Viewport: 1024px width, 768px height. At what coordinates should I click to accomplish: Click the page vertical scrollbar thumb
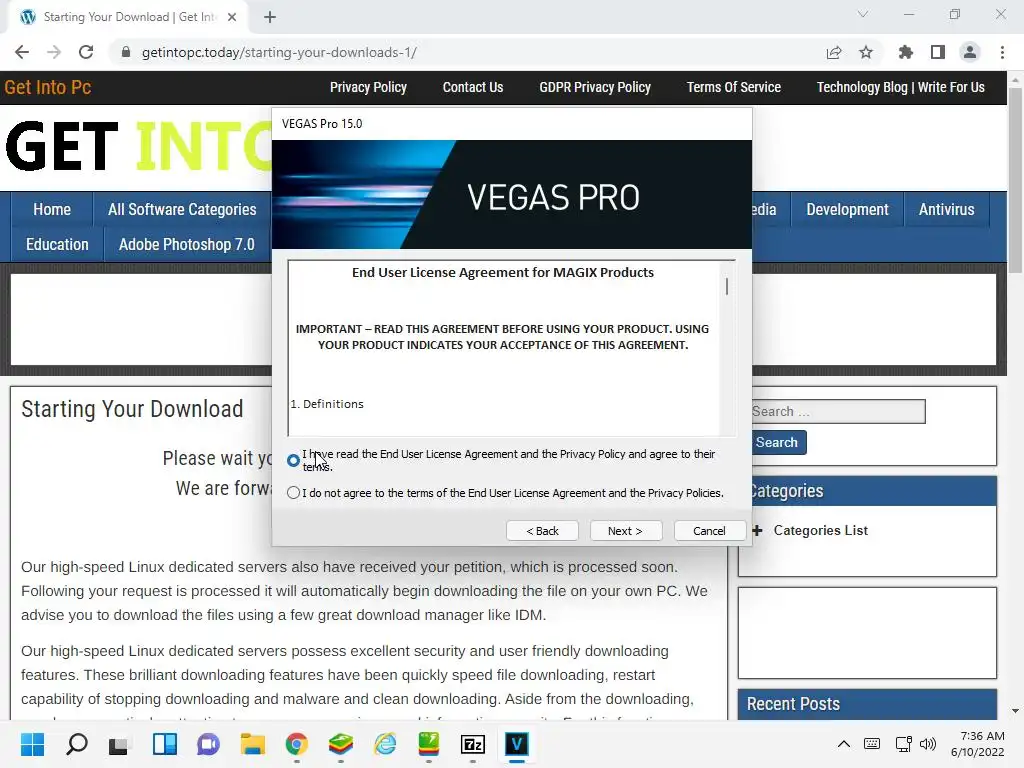tap(1015, 180)
